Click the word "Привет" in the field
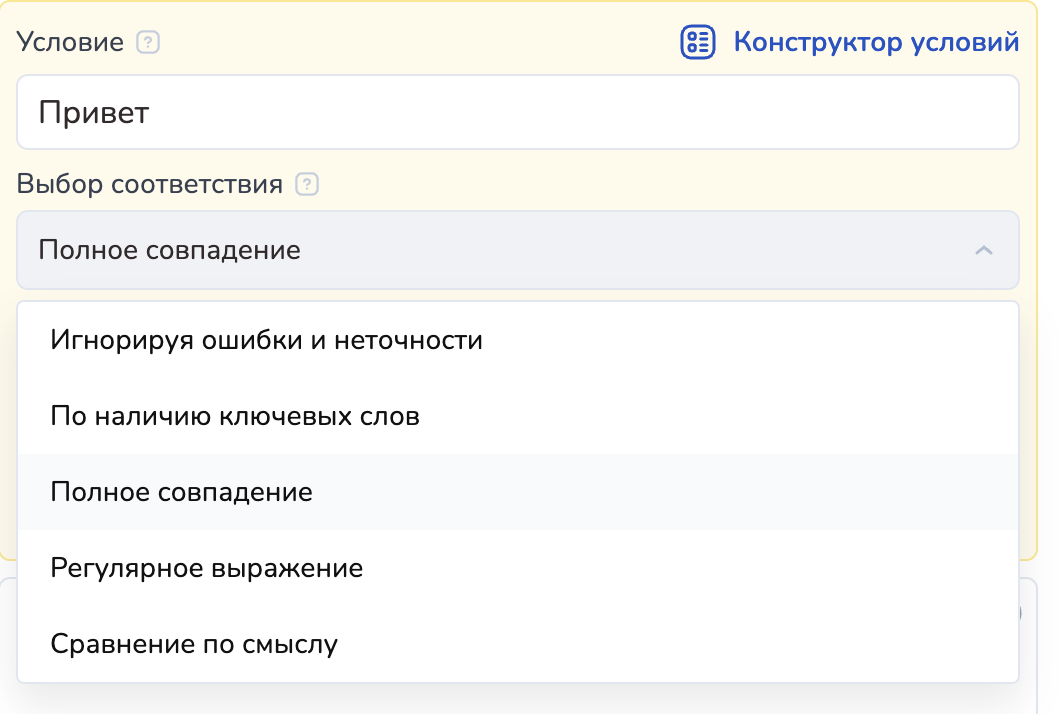 coord(93,112)
